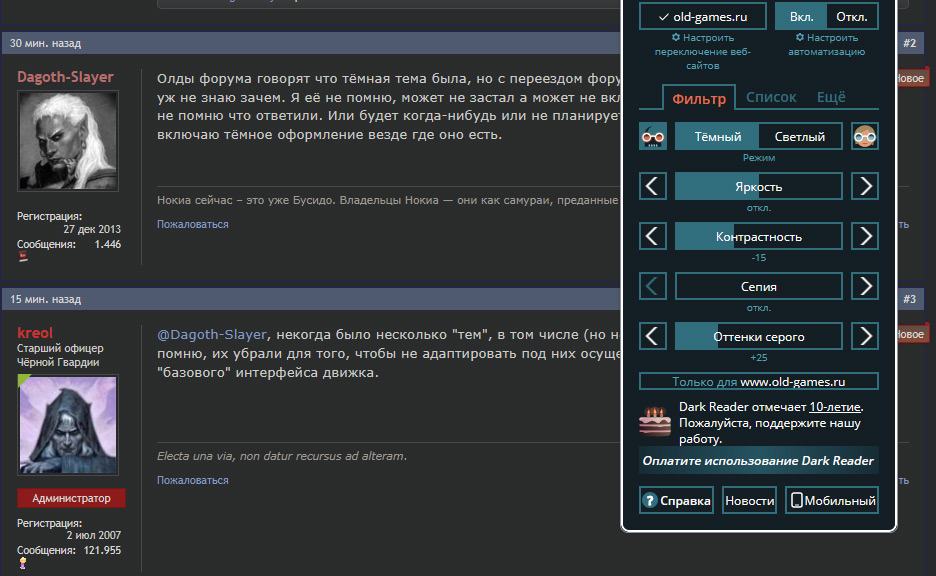Screen dimensions: 936x576
Task: Click Dagoth-Slayer's small trophy badge icon
Action: (x=23, y=257)
